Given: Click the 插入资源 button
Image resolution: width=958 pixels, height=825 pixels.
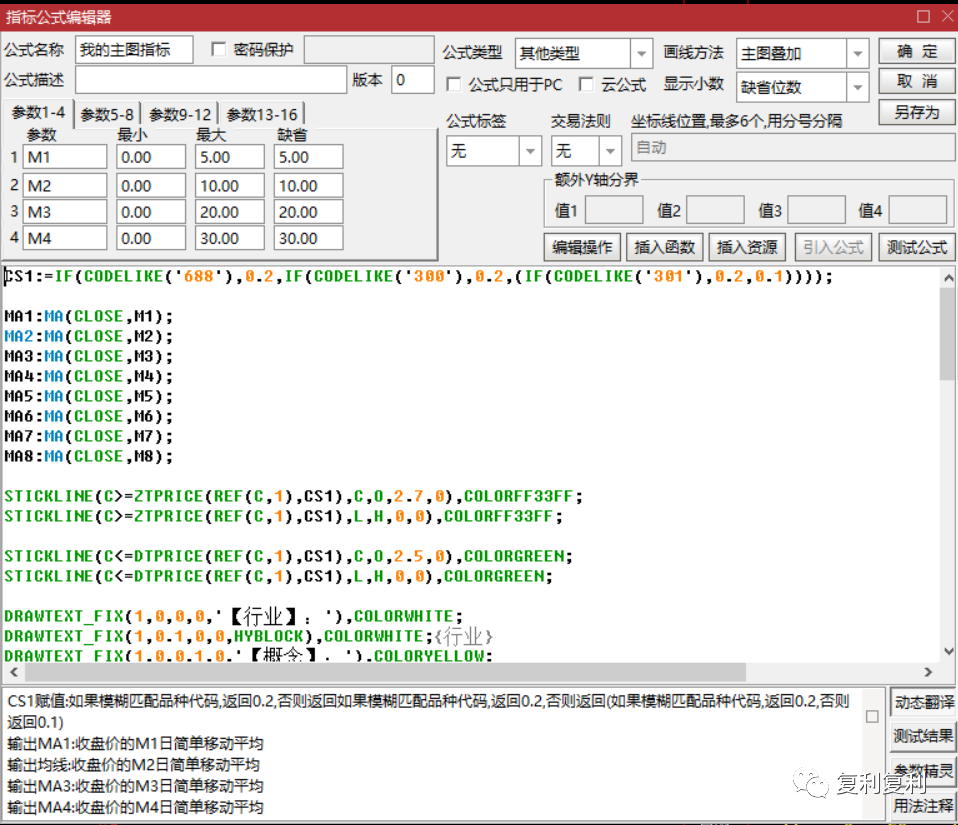Looking at the screenshot, I should tap(747, 247).
